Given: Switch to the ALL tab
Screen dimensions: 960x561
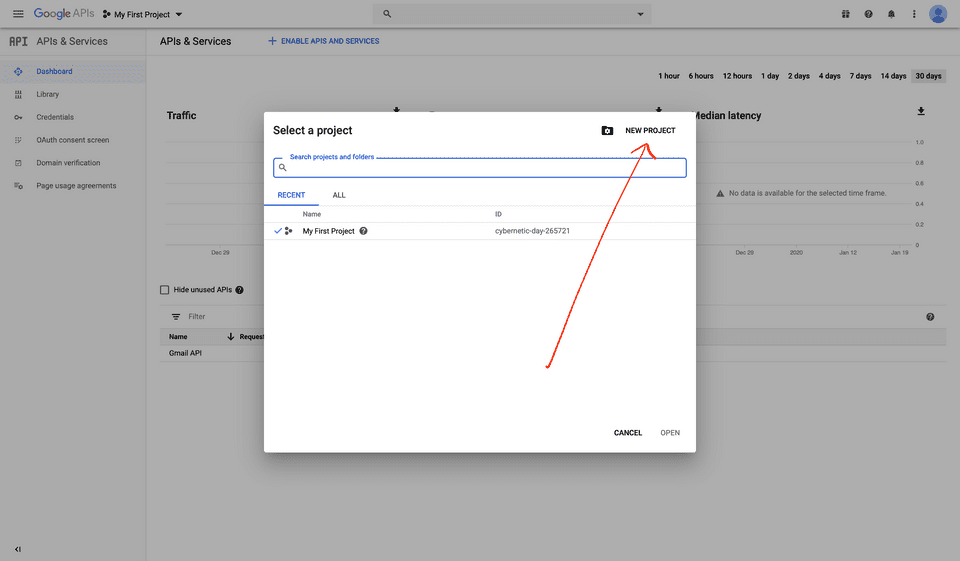Looking at the screenshot, I should pos(339,195).
